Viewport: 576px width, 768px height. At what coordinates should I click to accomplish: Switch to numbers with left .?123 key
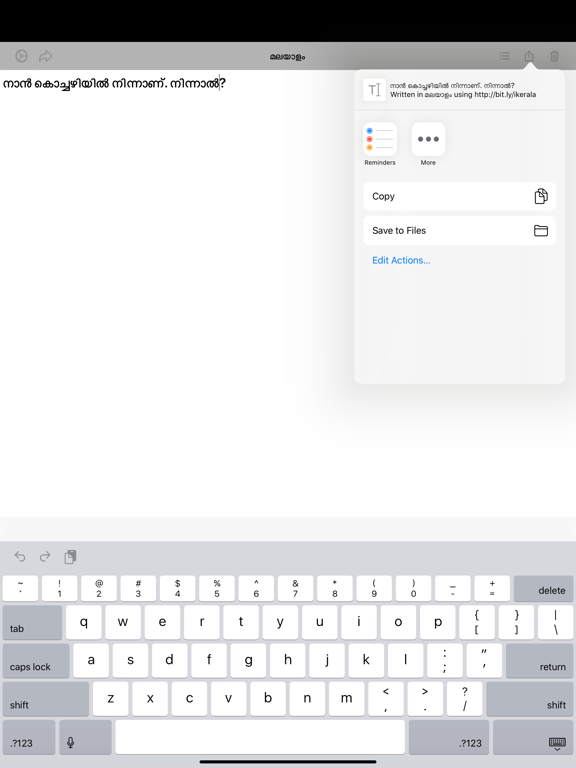(x=29, y=737)
